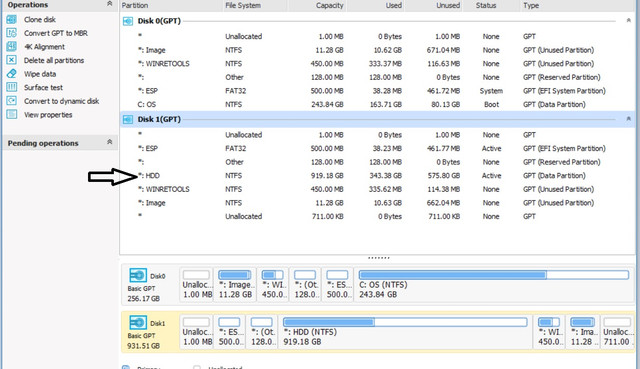
Task: Select the HDD 919.18 GB partition row
Action: [377, 176]
